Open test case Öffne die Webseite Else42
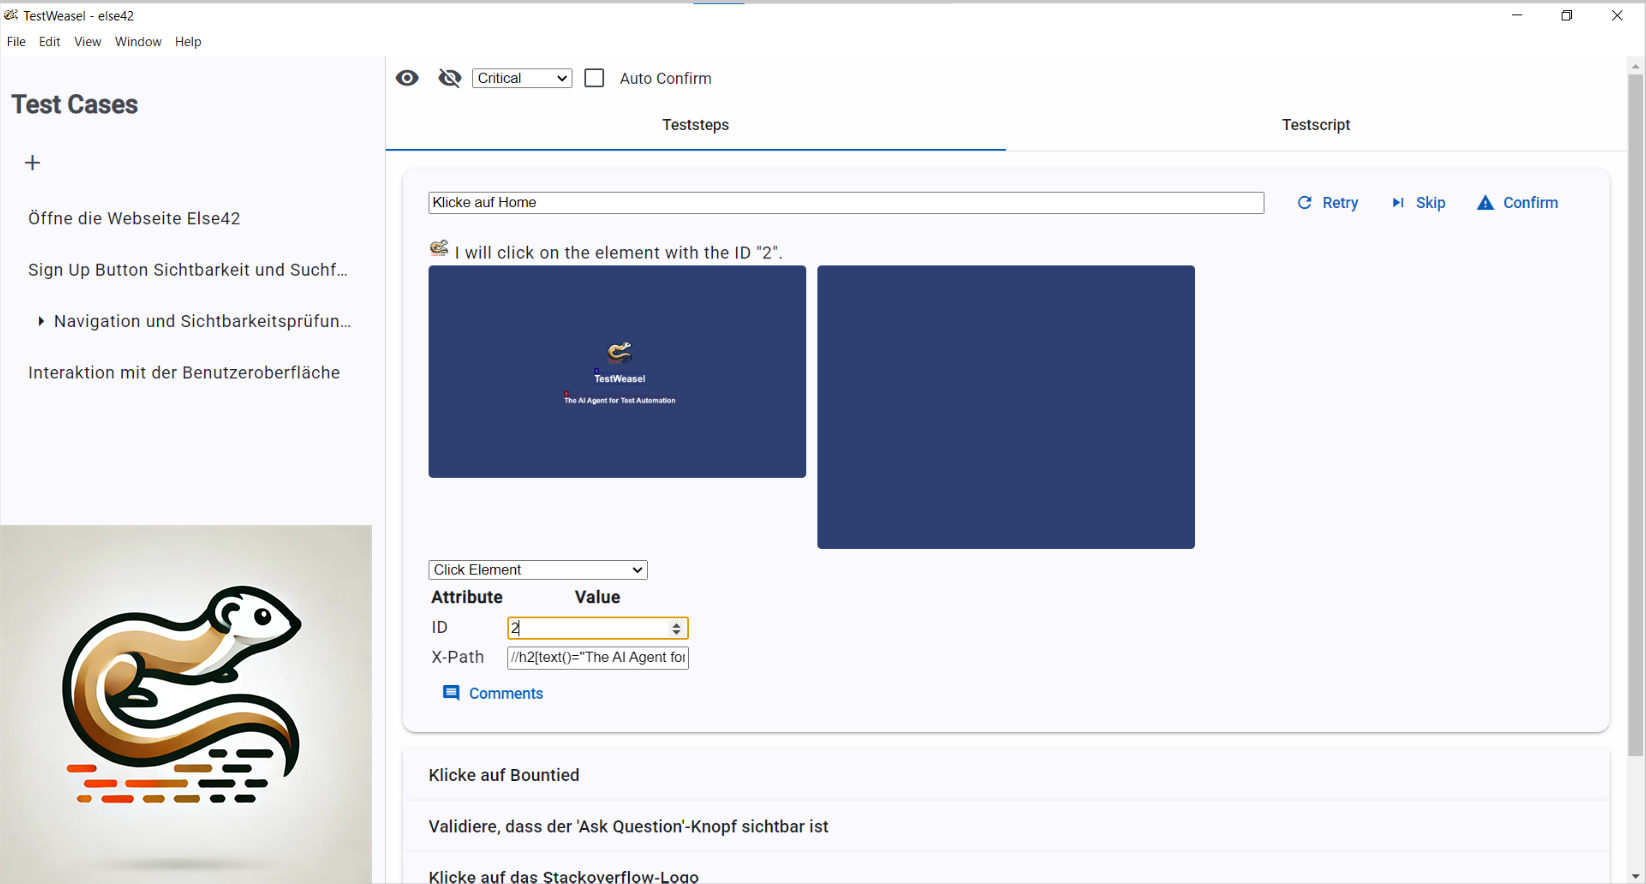The height and width of the screenshot is (884, 1646). pos(134,218)
